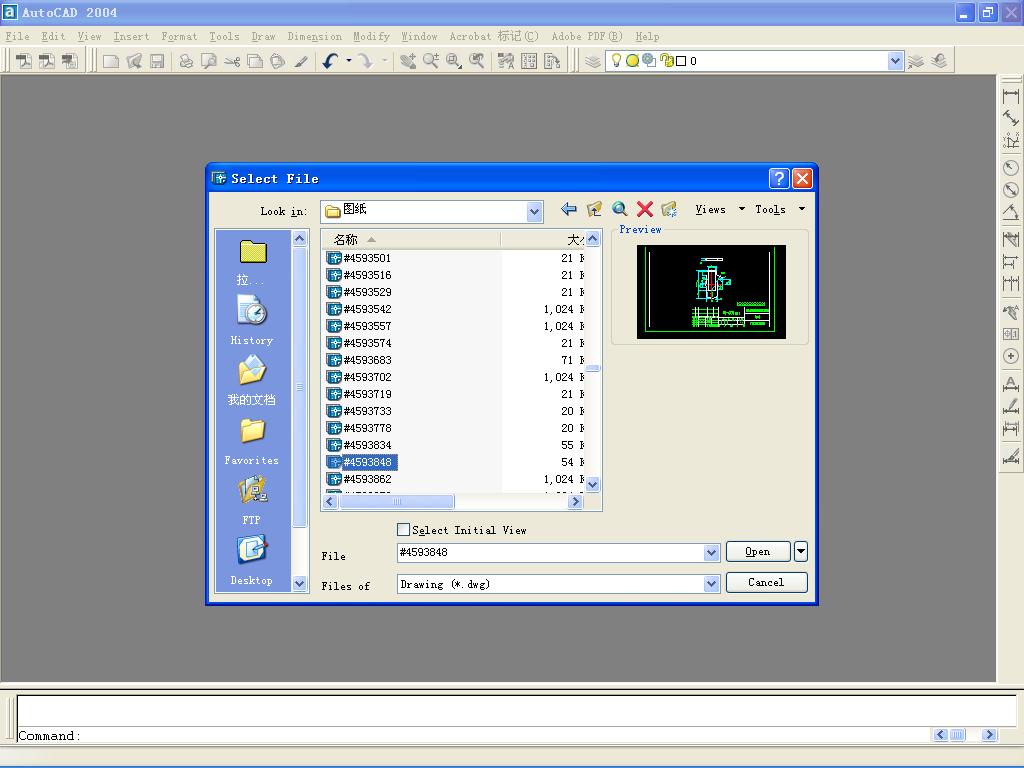
Task: Click the Plot printer toolbar icon
Action: click(186, 61)
